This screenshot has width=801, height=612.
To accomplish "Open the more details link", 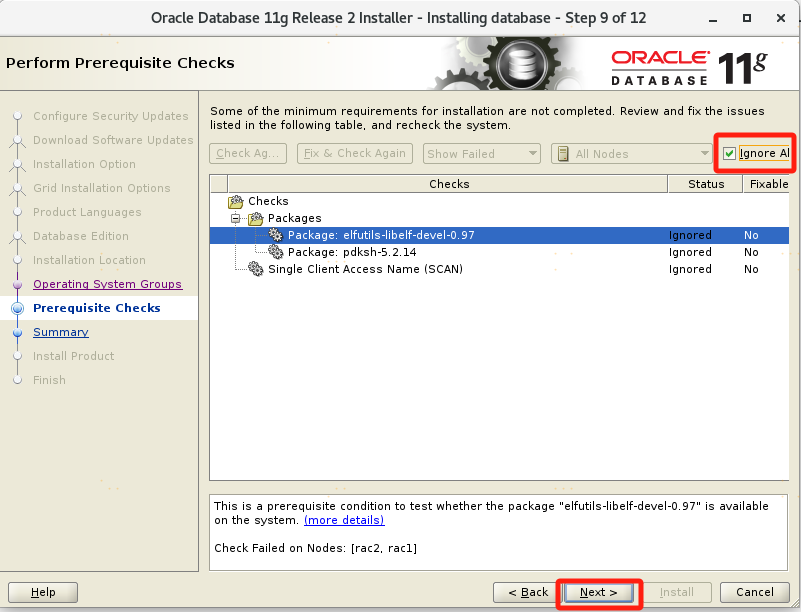I will click(x=344, y=520).
